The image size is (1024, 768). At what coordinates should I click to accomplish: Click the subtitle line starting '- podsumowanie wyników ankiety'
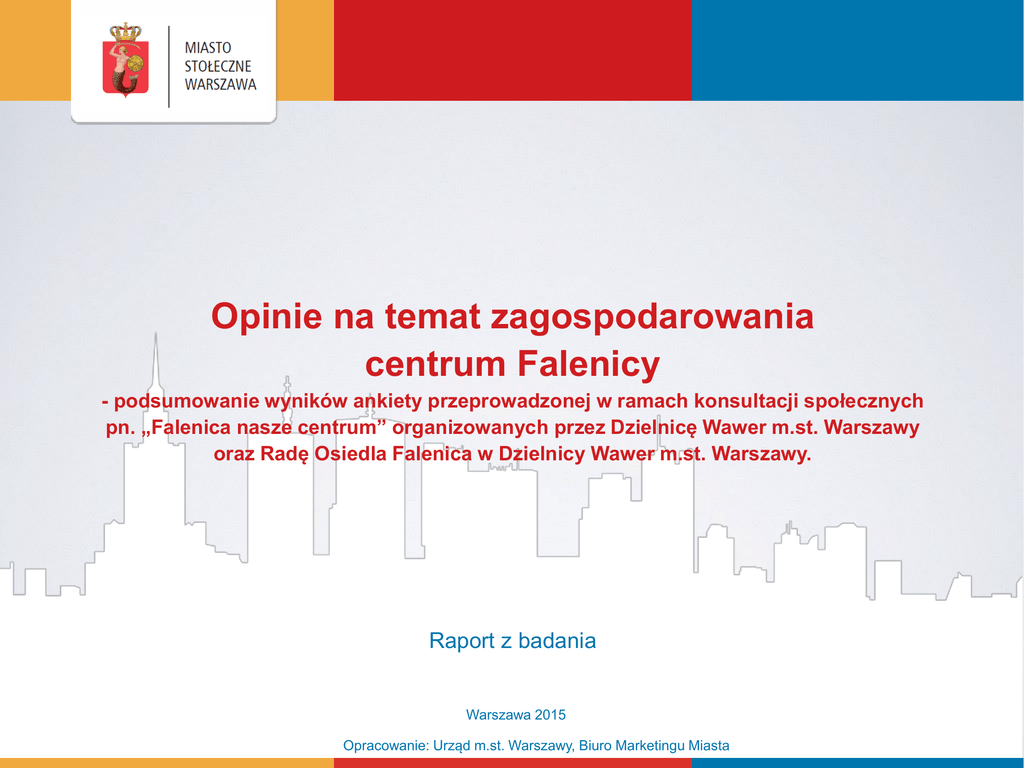click(512, 401)
